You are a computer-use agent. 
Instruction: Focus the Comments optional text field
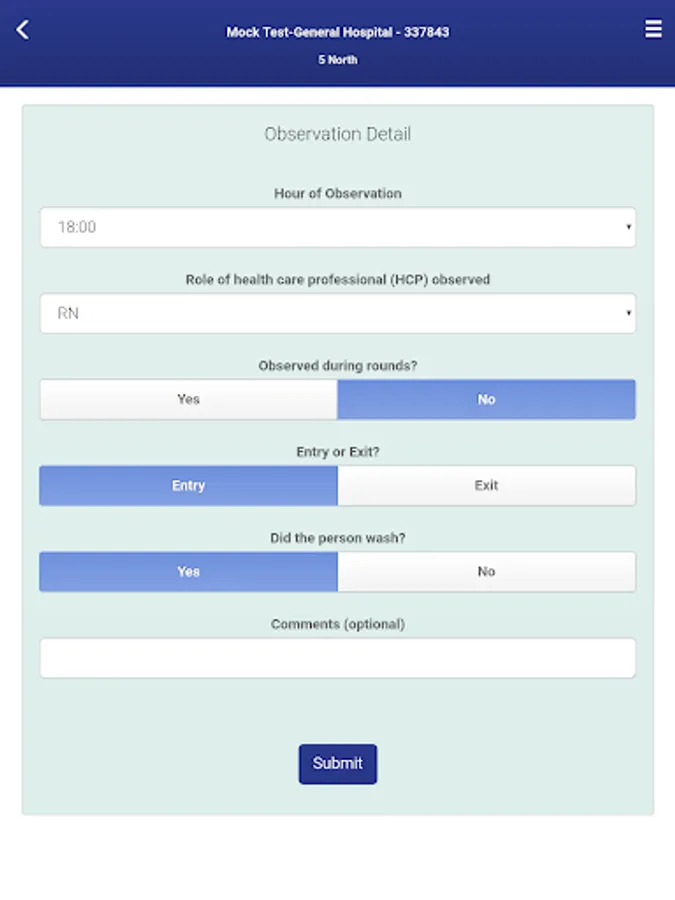pos(337,658)
